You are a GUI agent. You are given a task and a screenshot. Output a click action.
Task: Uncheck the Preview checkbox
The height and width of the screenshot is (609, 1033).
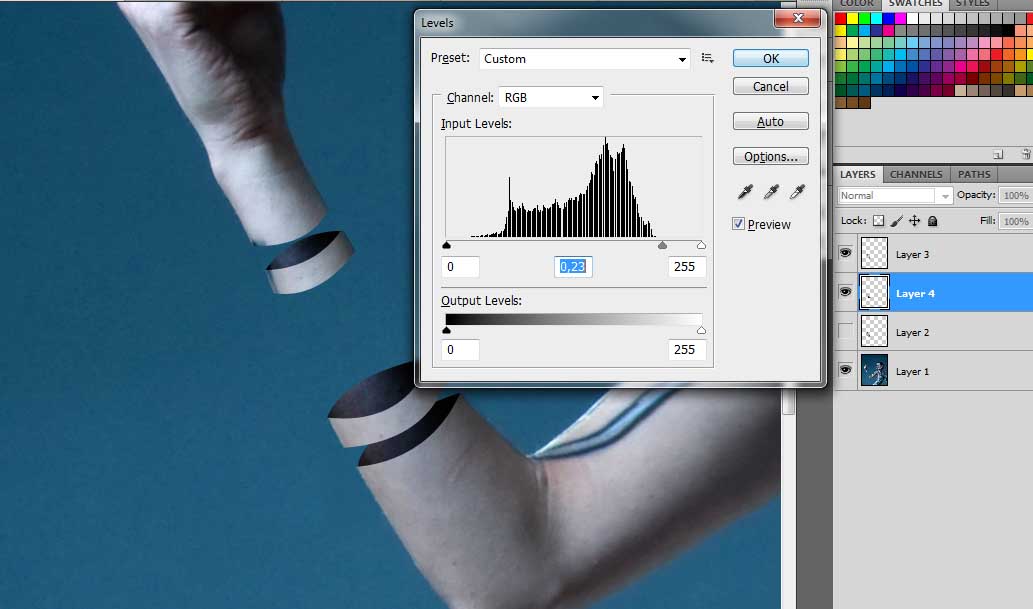pyautogui.click(x=739, y=224)
